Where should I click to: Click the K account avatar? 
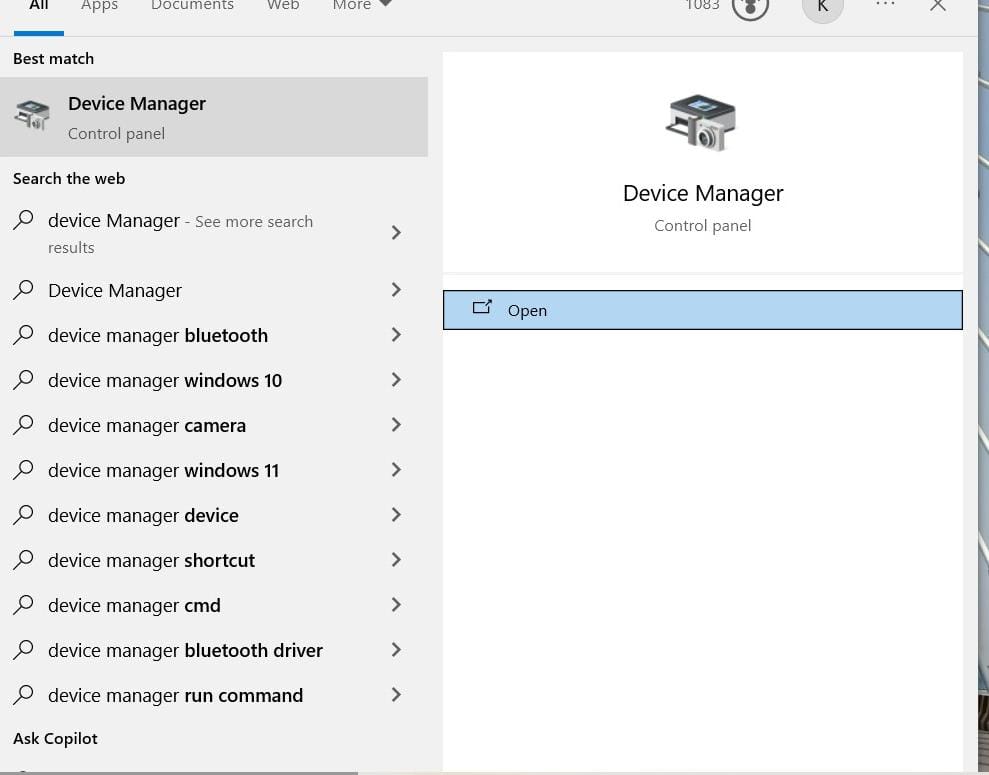822,6
